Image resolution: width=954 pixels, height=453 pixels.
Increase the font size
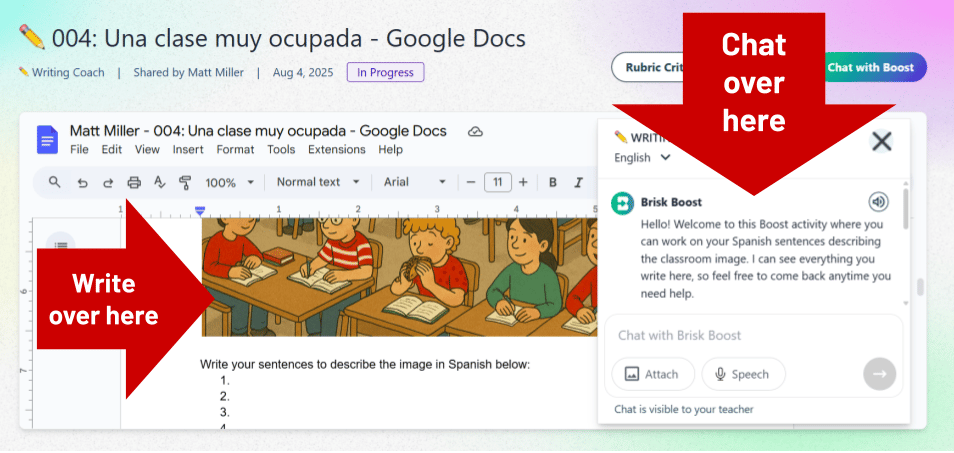(x=523, y=182)
